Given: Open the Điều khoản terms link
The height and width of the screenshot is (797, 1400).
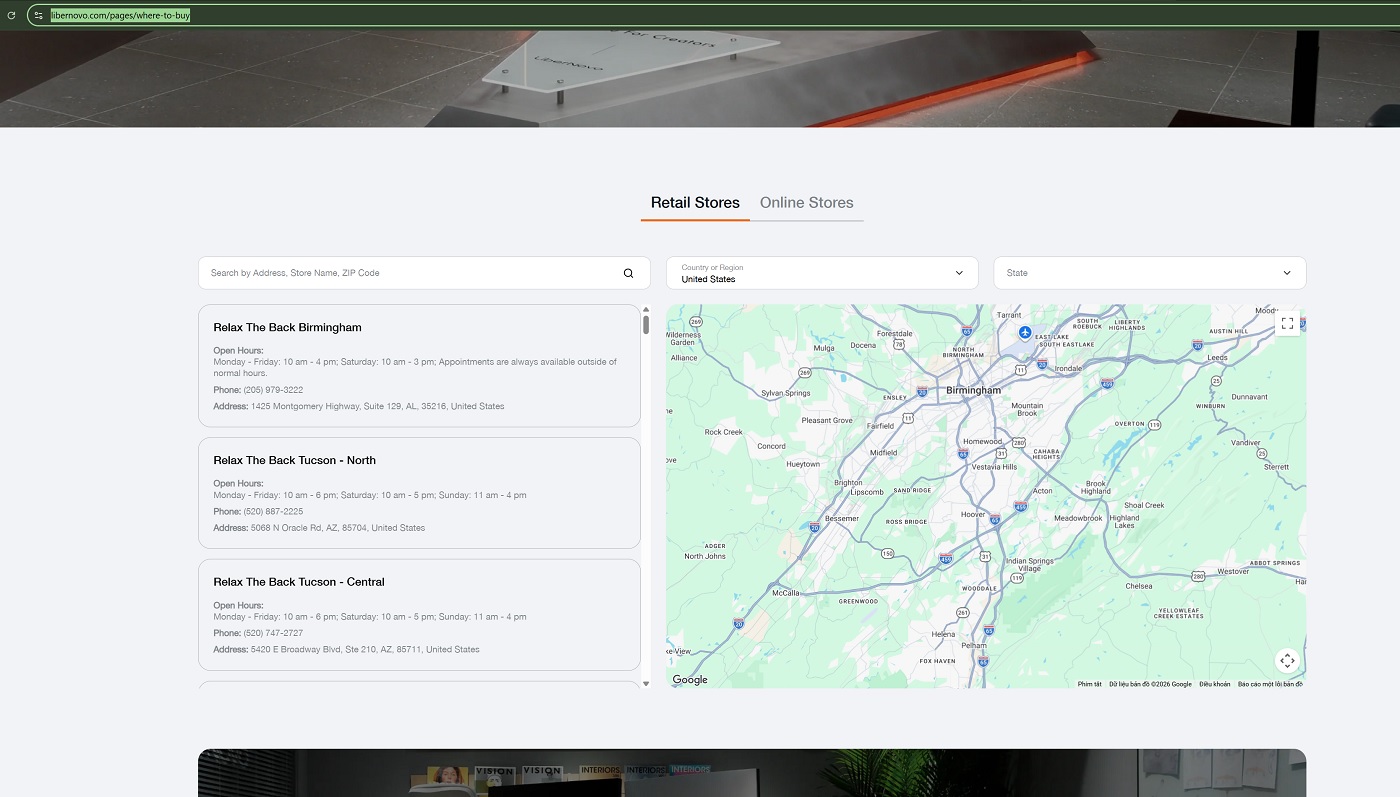Looking at the screenshot, I should 1215,684.
